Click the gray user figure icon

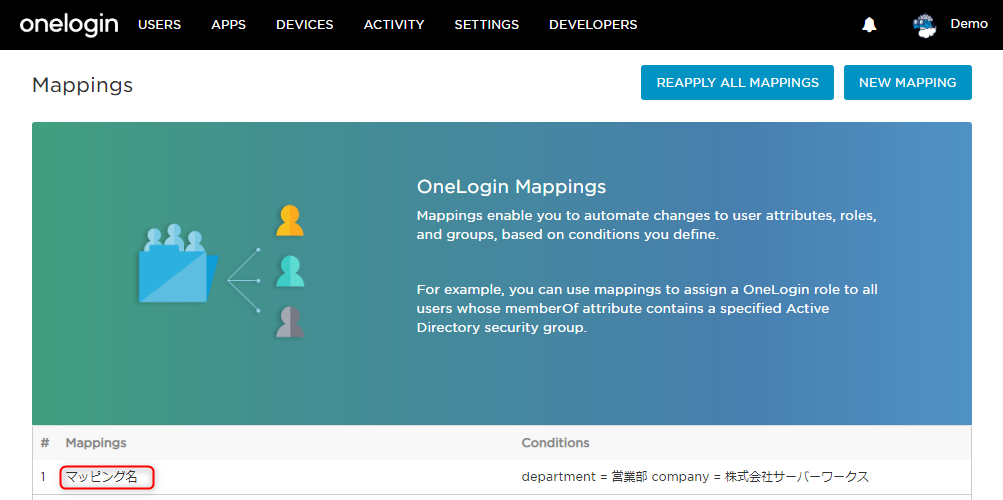290,322
